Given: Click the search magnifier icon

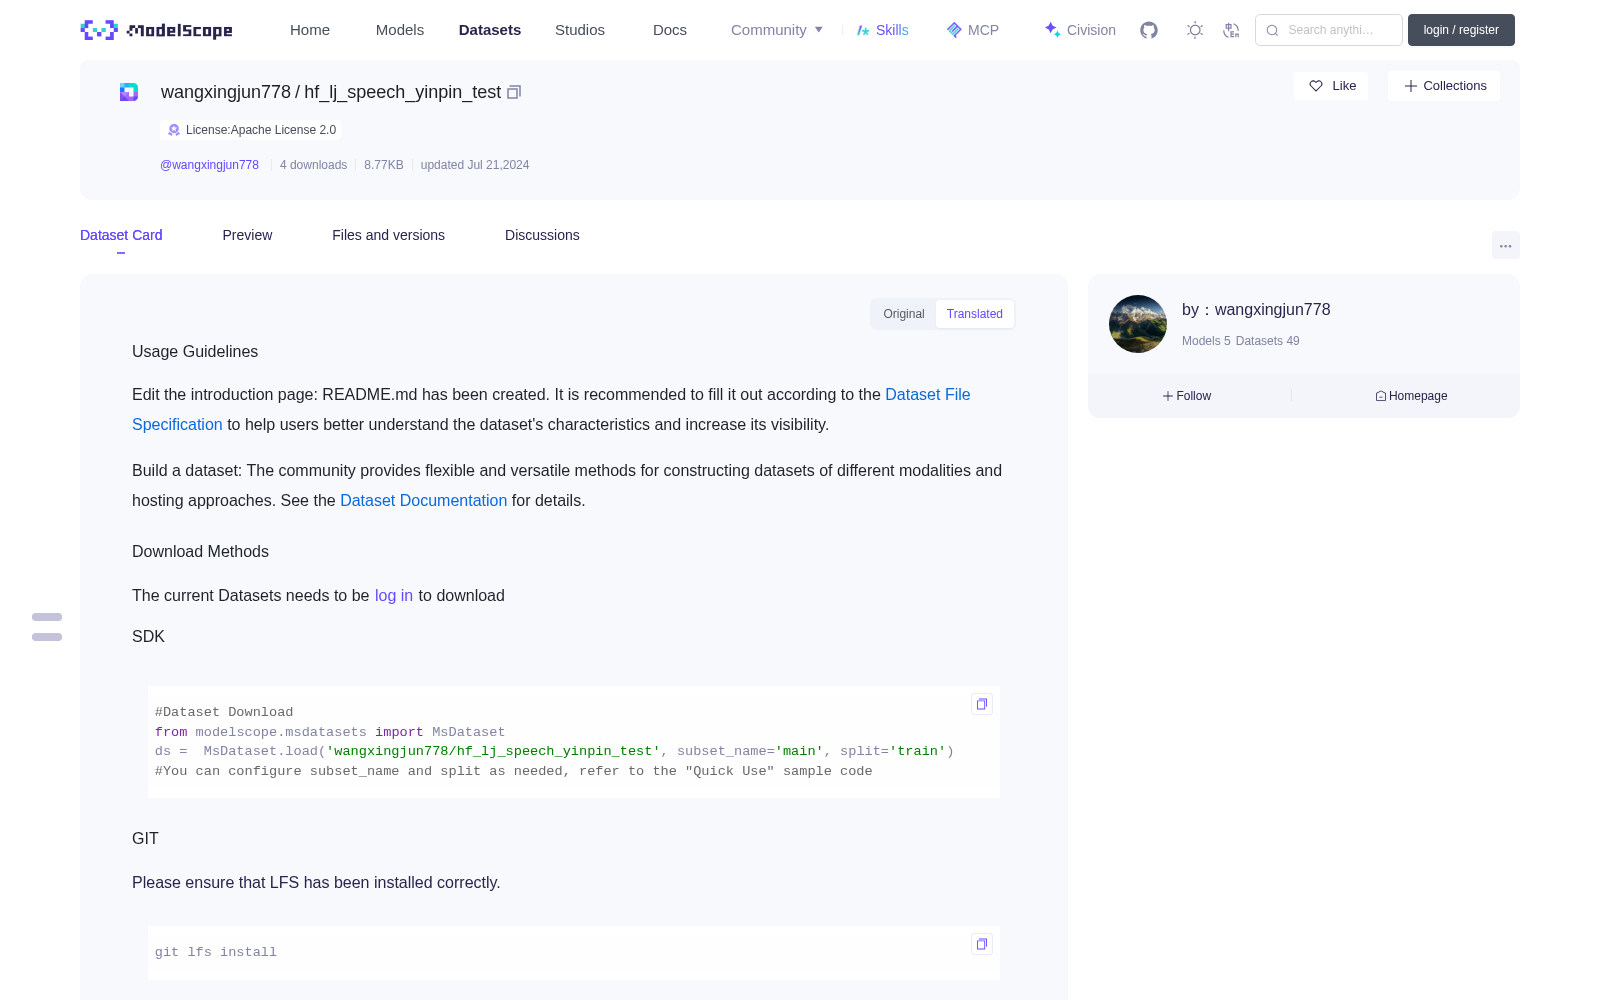Looking at the screenshot, I should [x=1272, y=30].
